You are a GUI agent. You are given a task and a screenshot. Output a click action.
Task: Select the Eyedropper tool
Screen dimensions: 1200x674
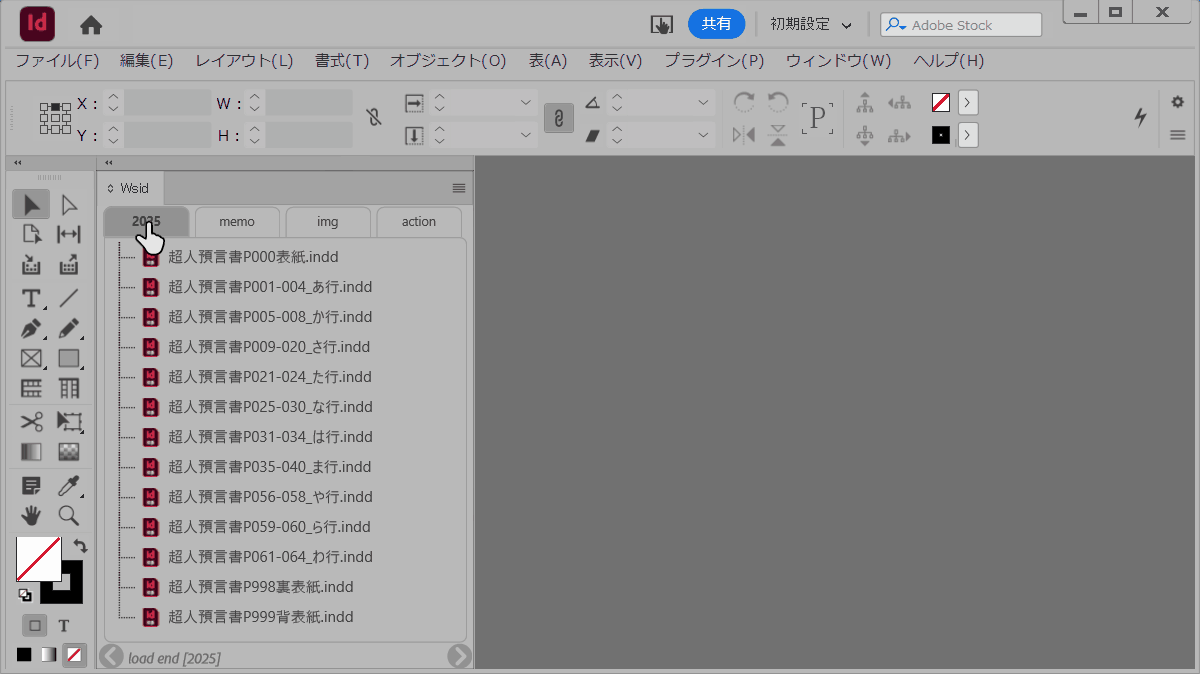pos(68,486)
